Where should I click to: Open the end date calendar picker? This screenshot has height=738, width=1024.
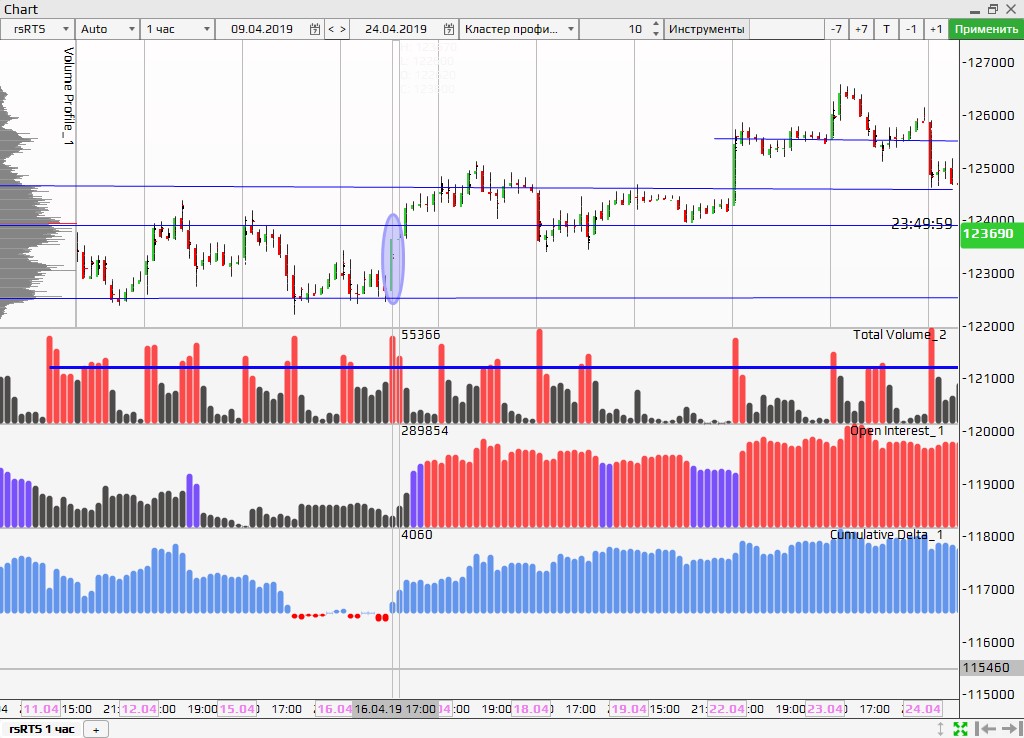[x=449, y=29]
